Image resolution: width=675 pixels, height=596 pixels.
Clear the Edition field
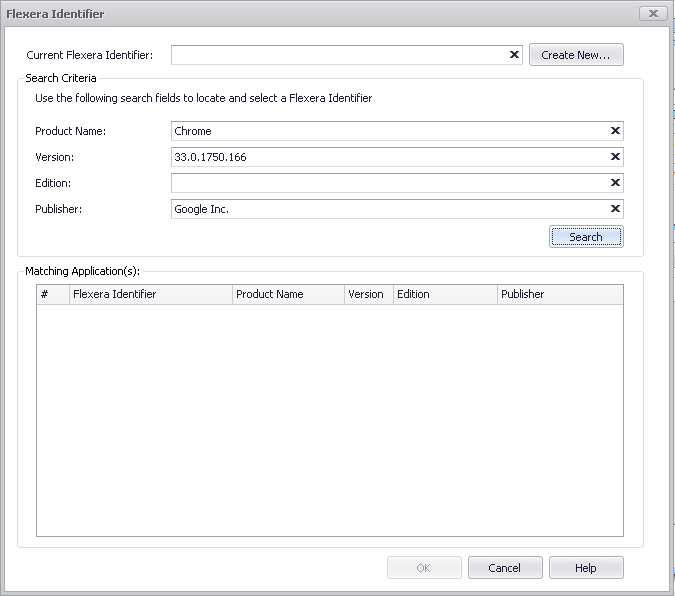pos(615,183)
